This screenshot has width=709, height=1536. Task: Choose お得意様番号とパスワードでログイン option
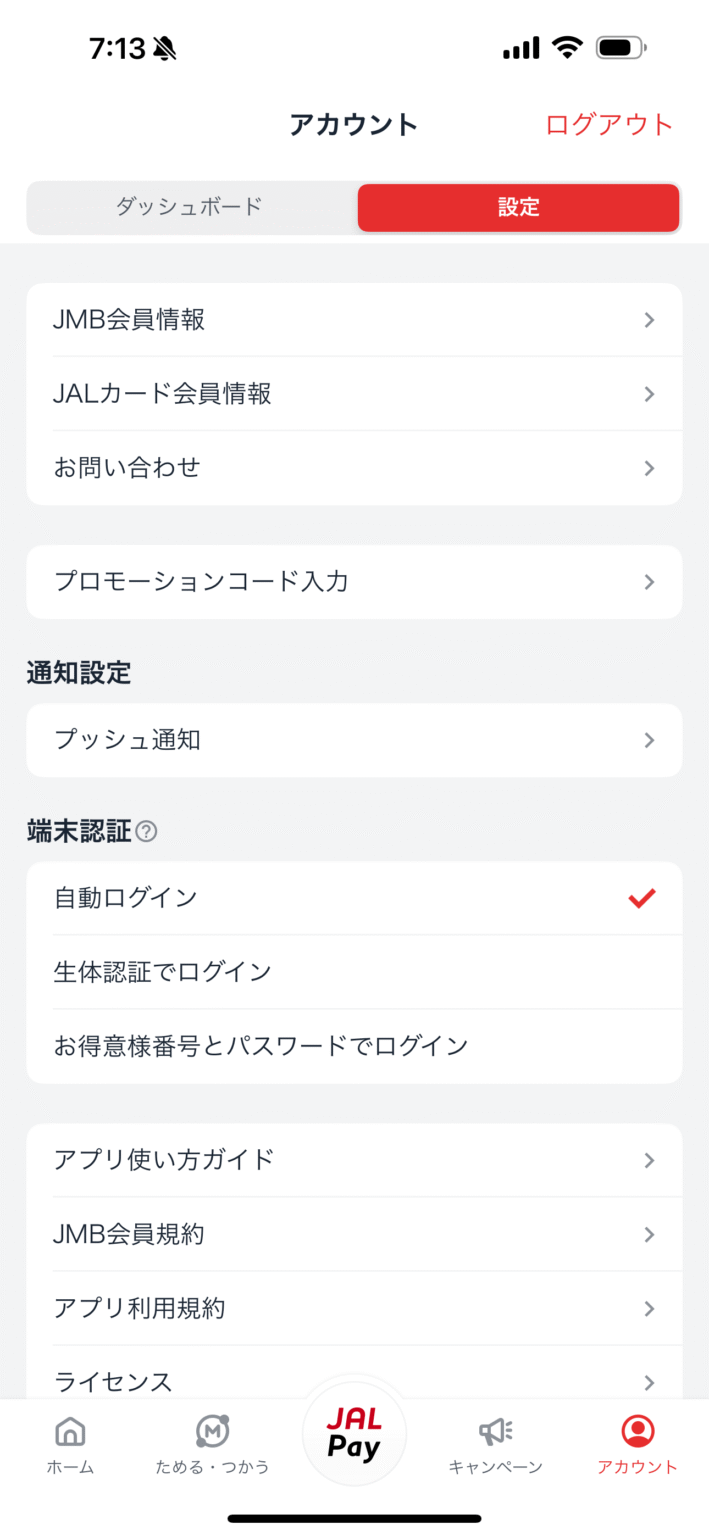[354, 1045]
